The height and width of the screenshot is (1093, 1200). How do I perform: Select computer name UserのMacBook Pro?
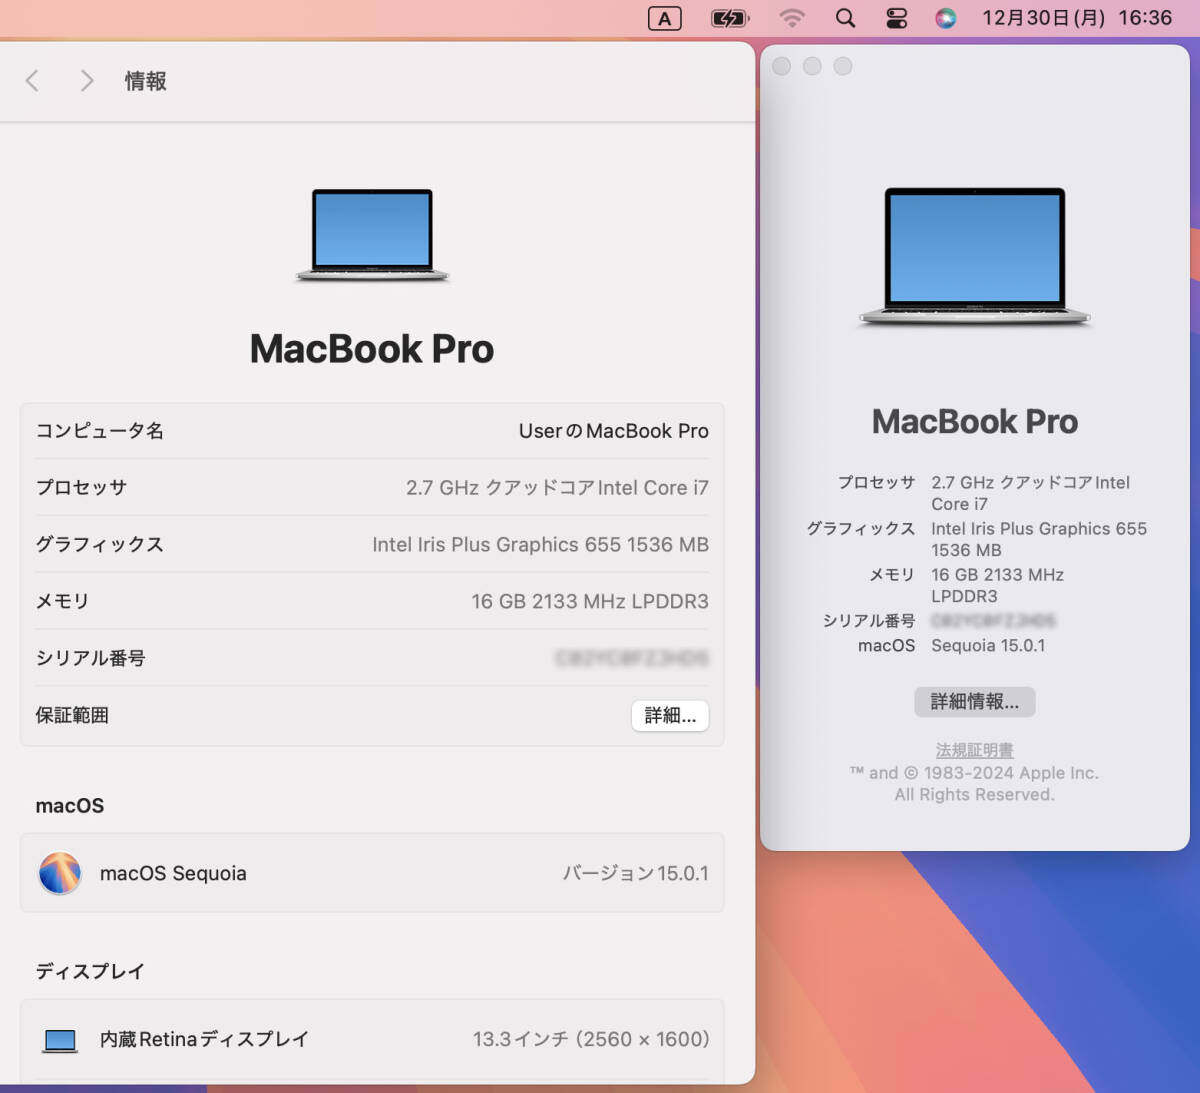tap(613, 431)
